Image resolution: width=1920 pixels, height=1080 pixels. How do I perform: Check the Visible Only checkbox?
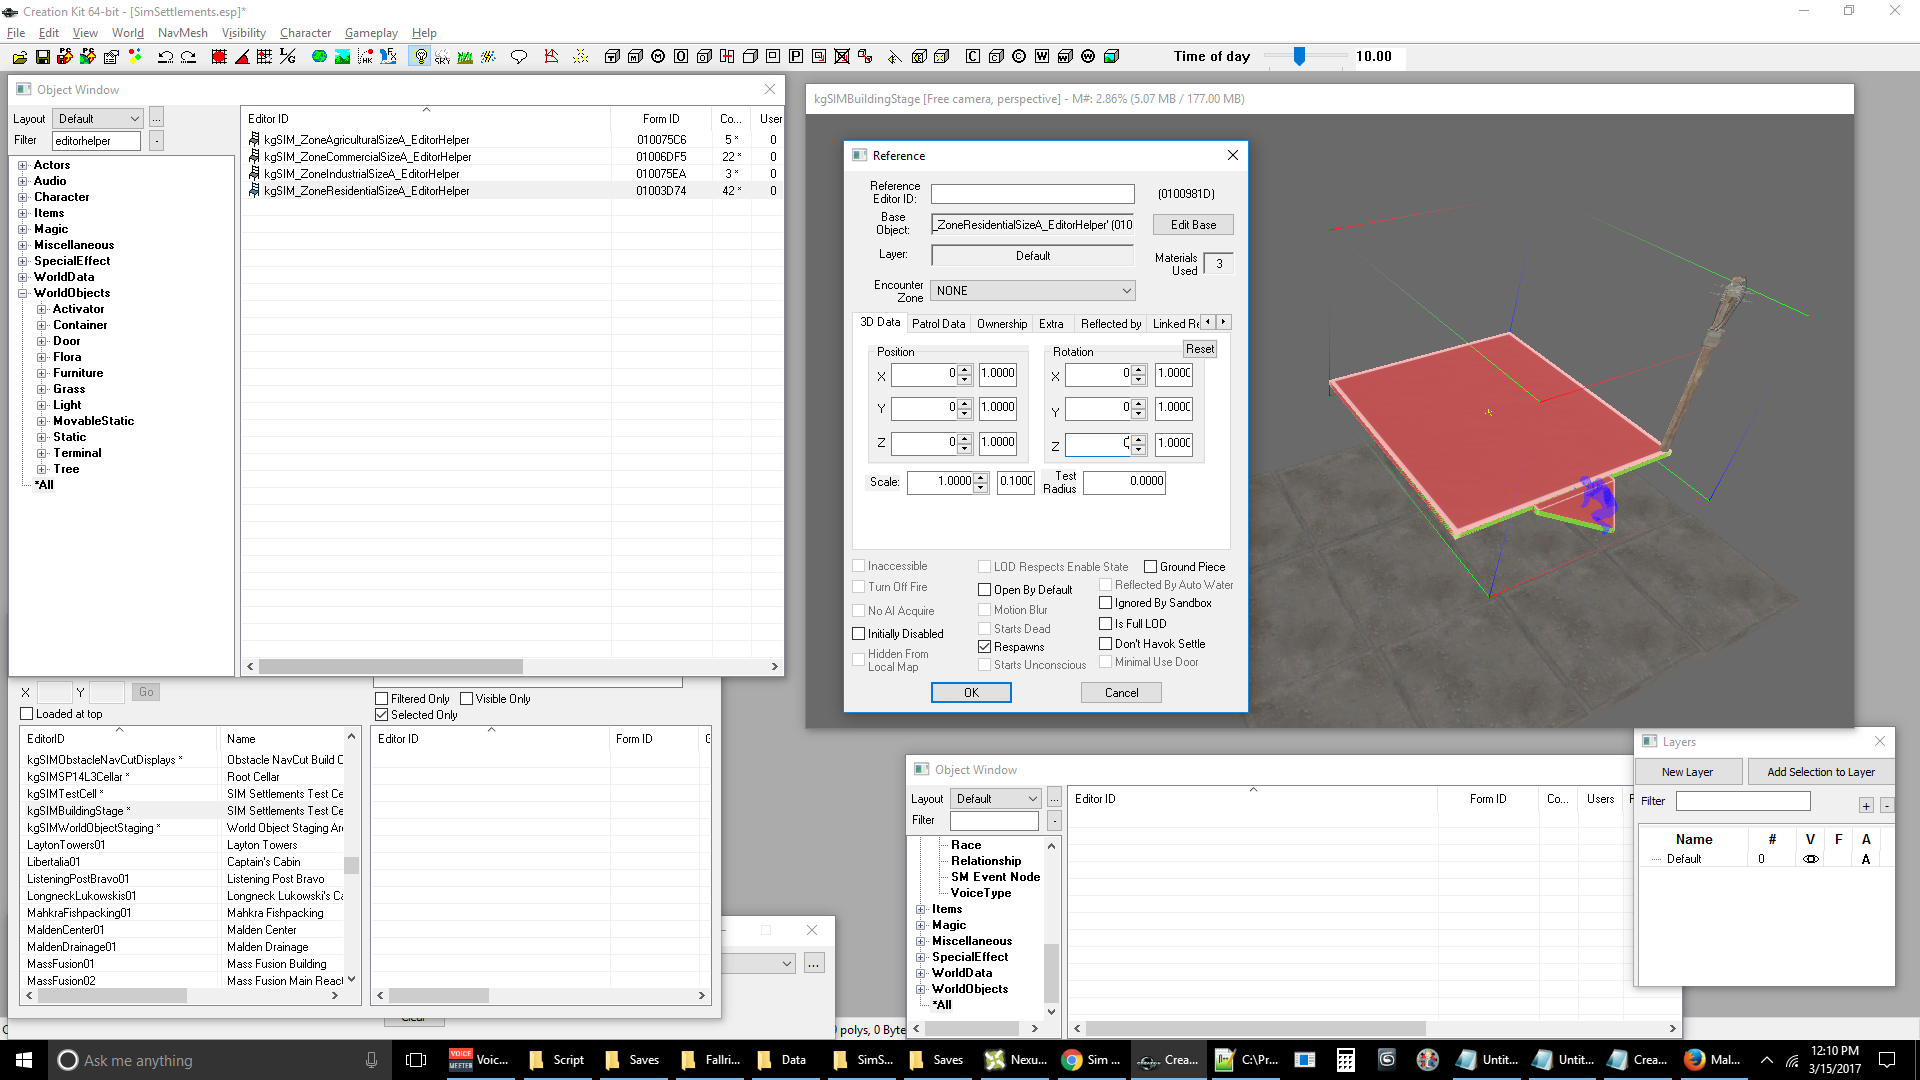[x=467, y=699]
